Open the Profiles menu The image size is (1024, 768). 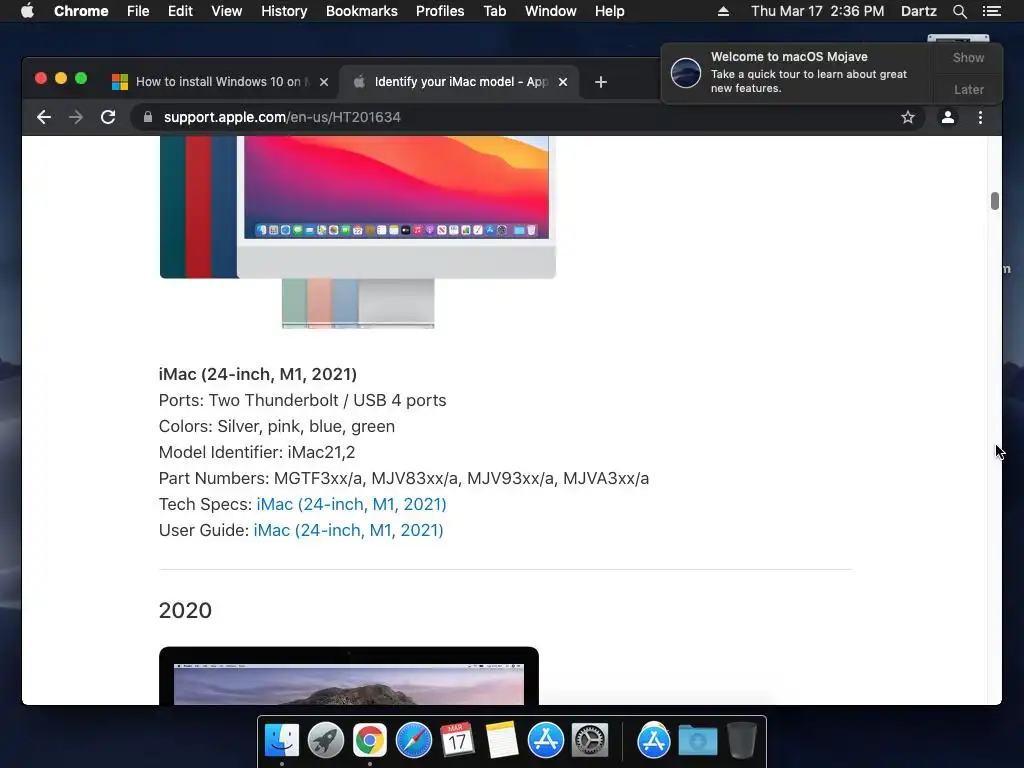tap(440, 11)
